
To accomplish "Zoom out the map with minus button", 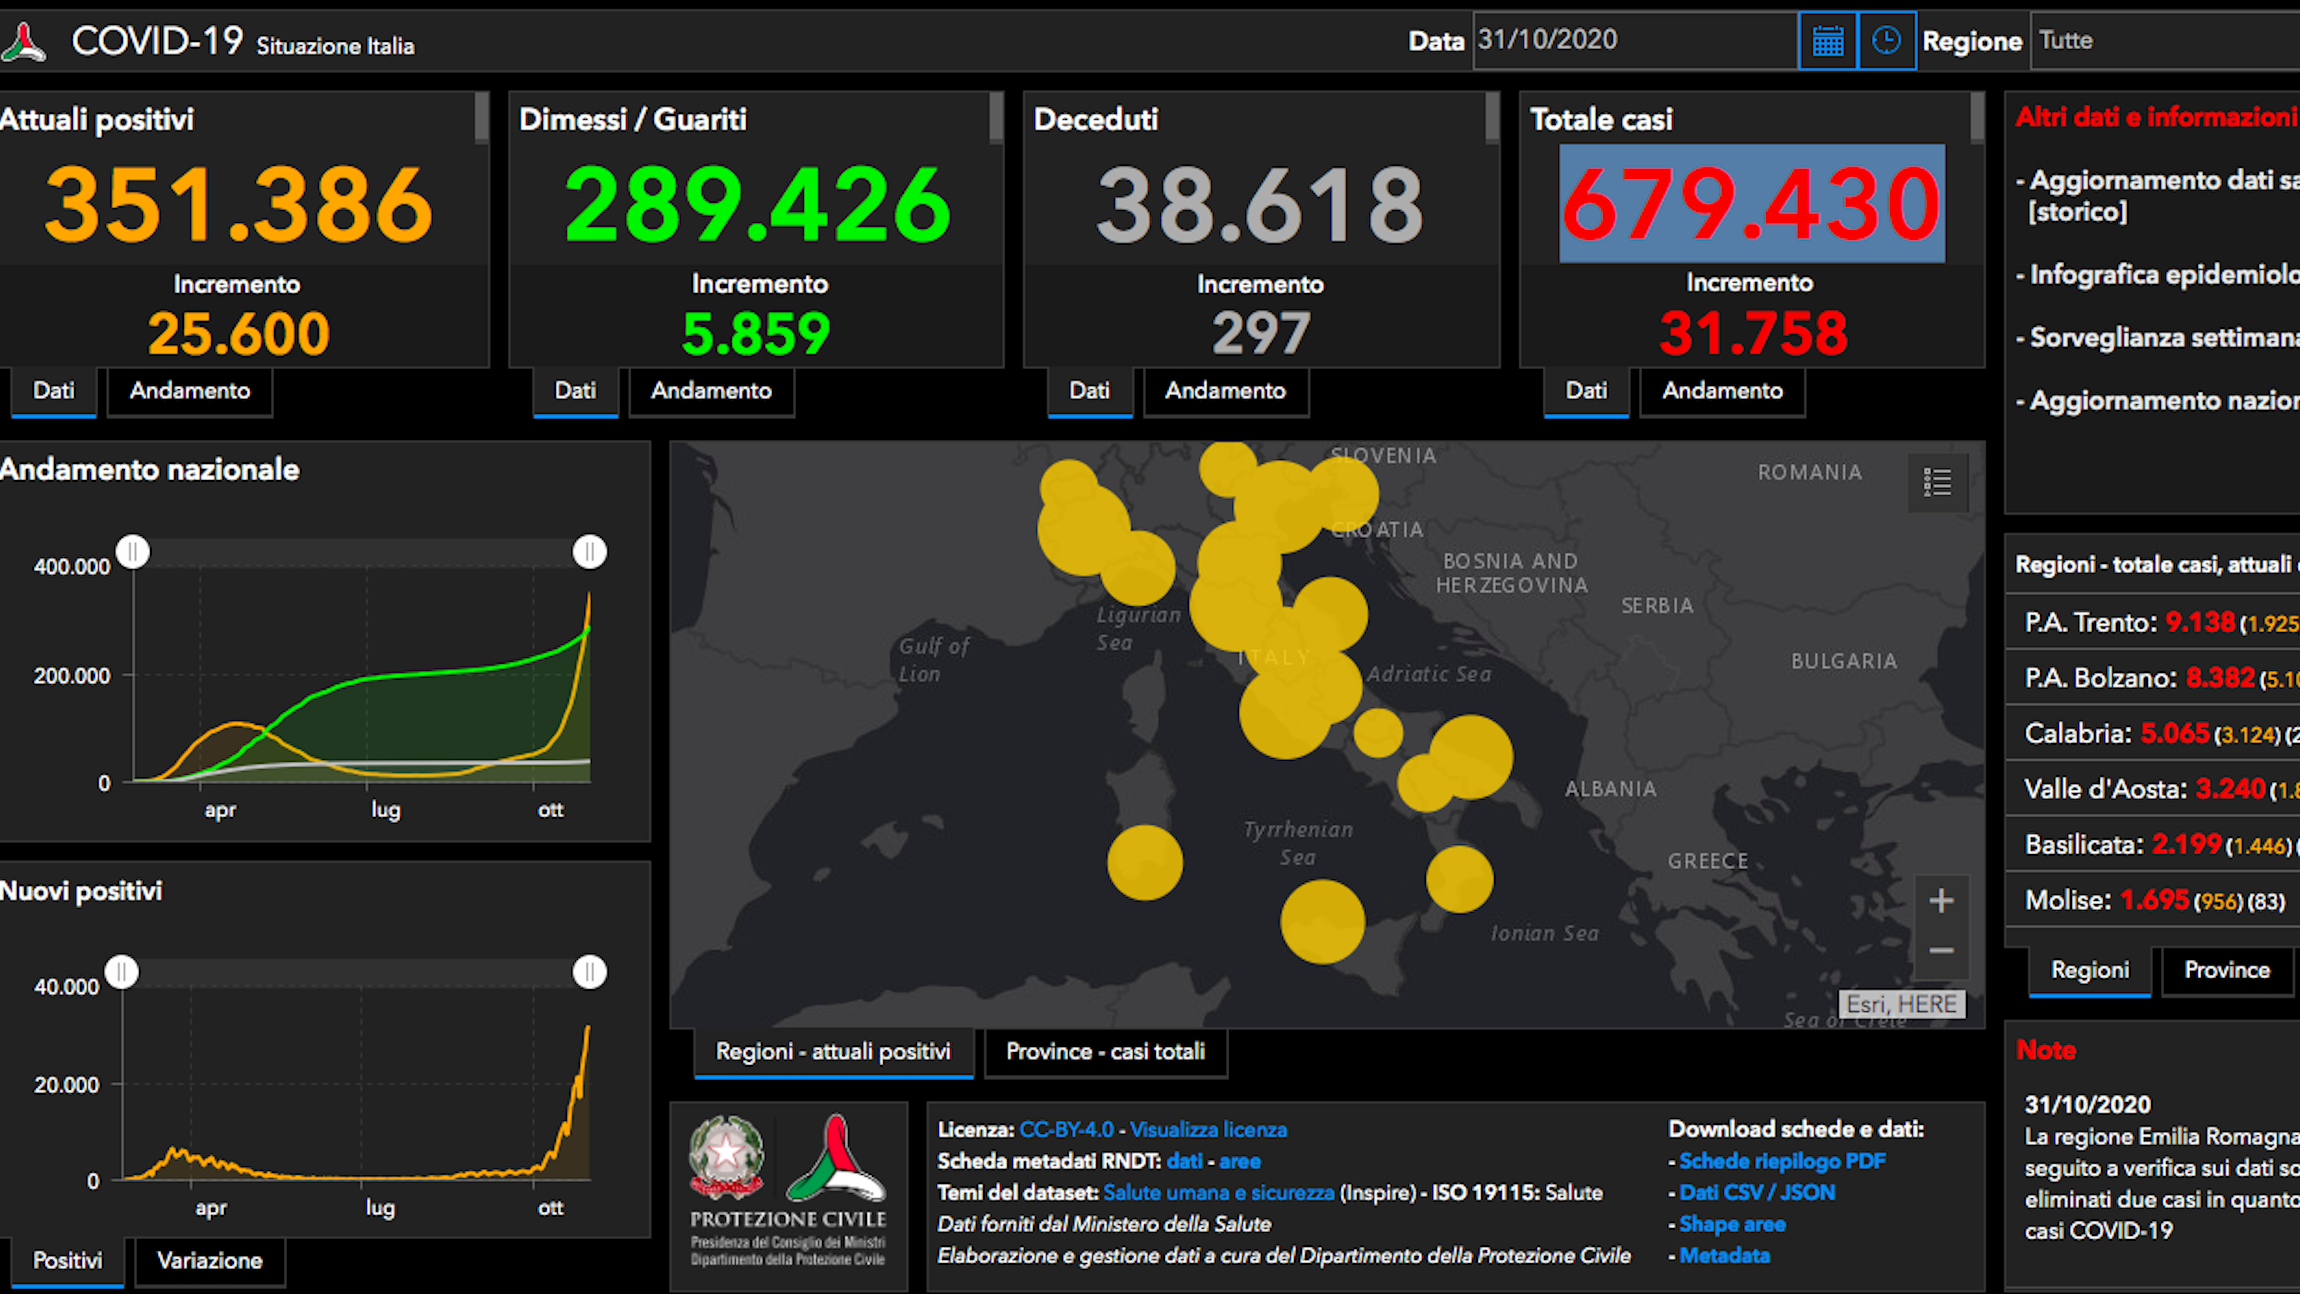I will pos(1941,951).
